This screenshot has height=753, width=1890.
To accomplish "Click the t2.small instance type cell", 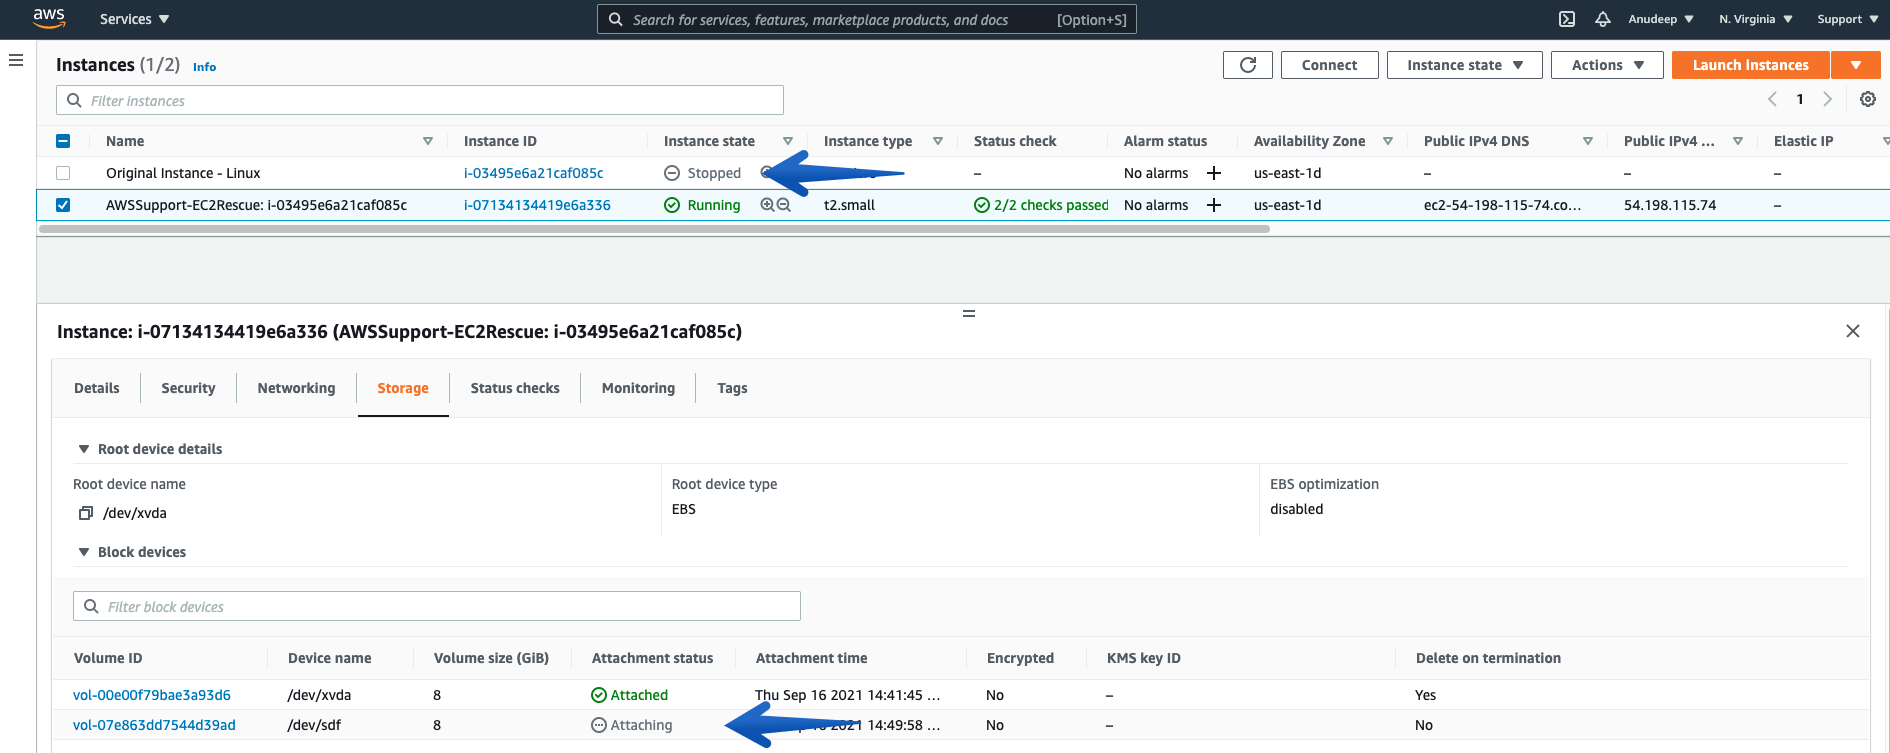I will point(849,205).
